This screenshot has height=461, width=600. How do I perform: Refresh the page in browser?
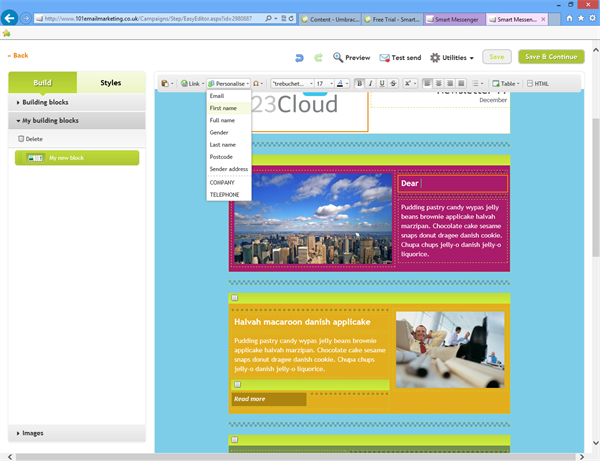pyautogui.click(x=291, y=18)
